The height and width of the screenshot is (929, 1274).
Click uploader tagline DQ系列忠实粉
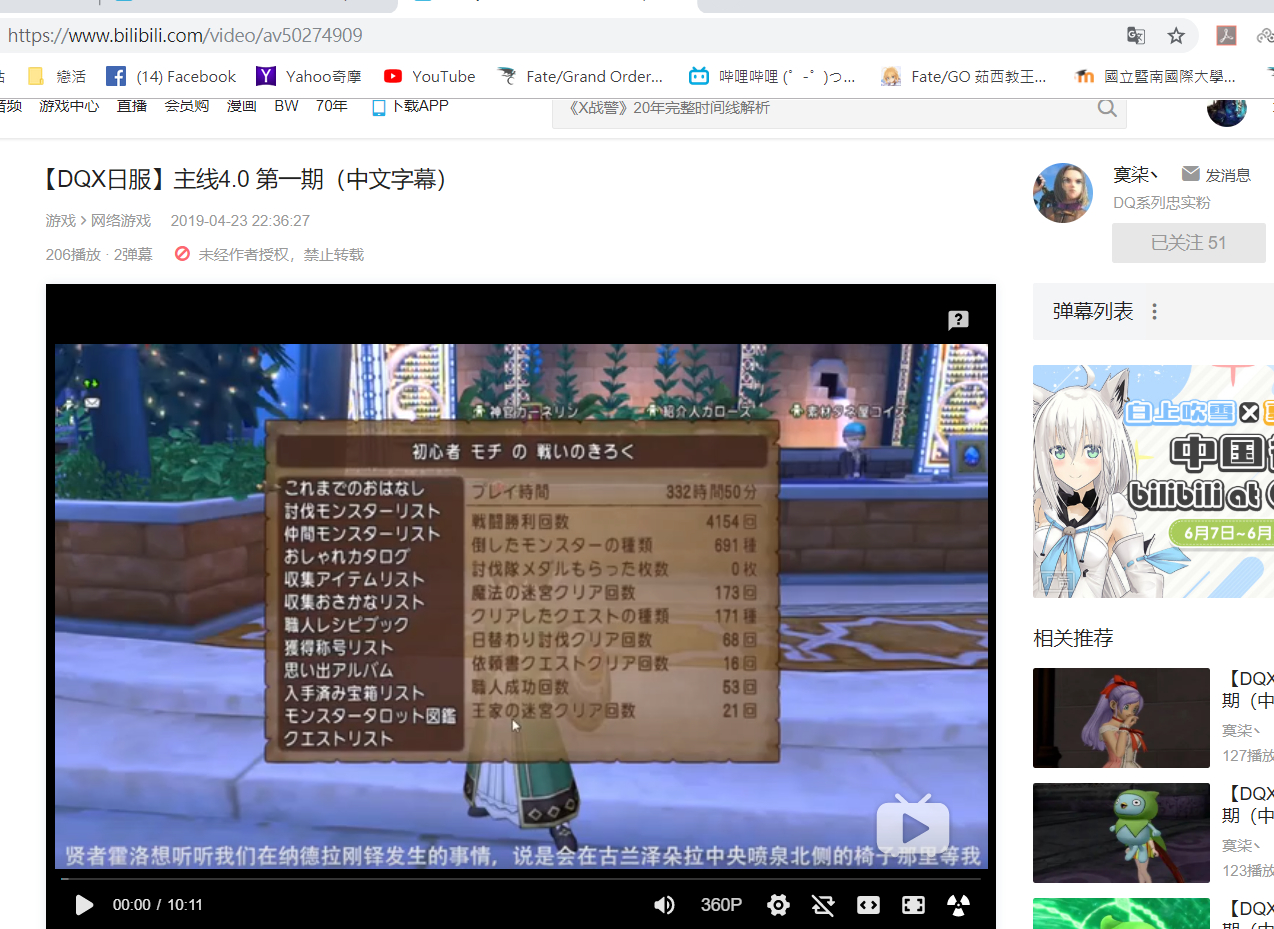point(1162,203)
